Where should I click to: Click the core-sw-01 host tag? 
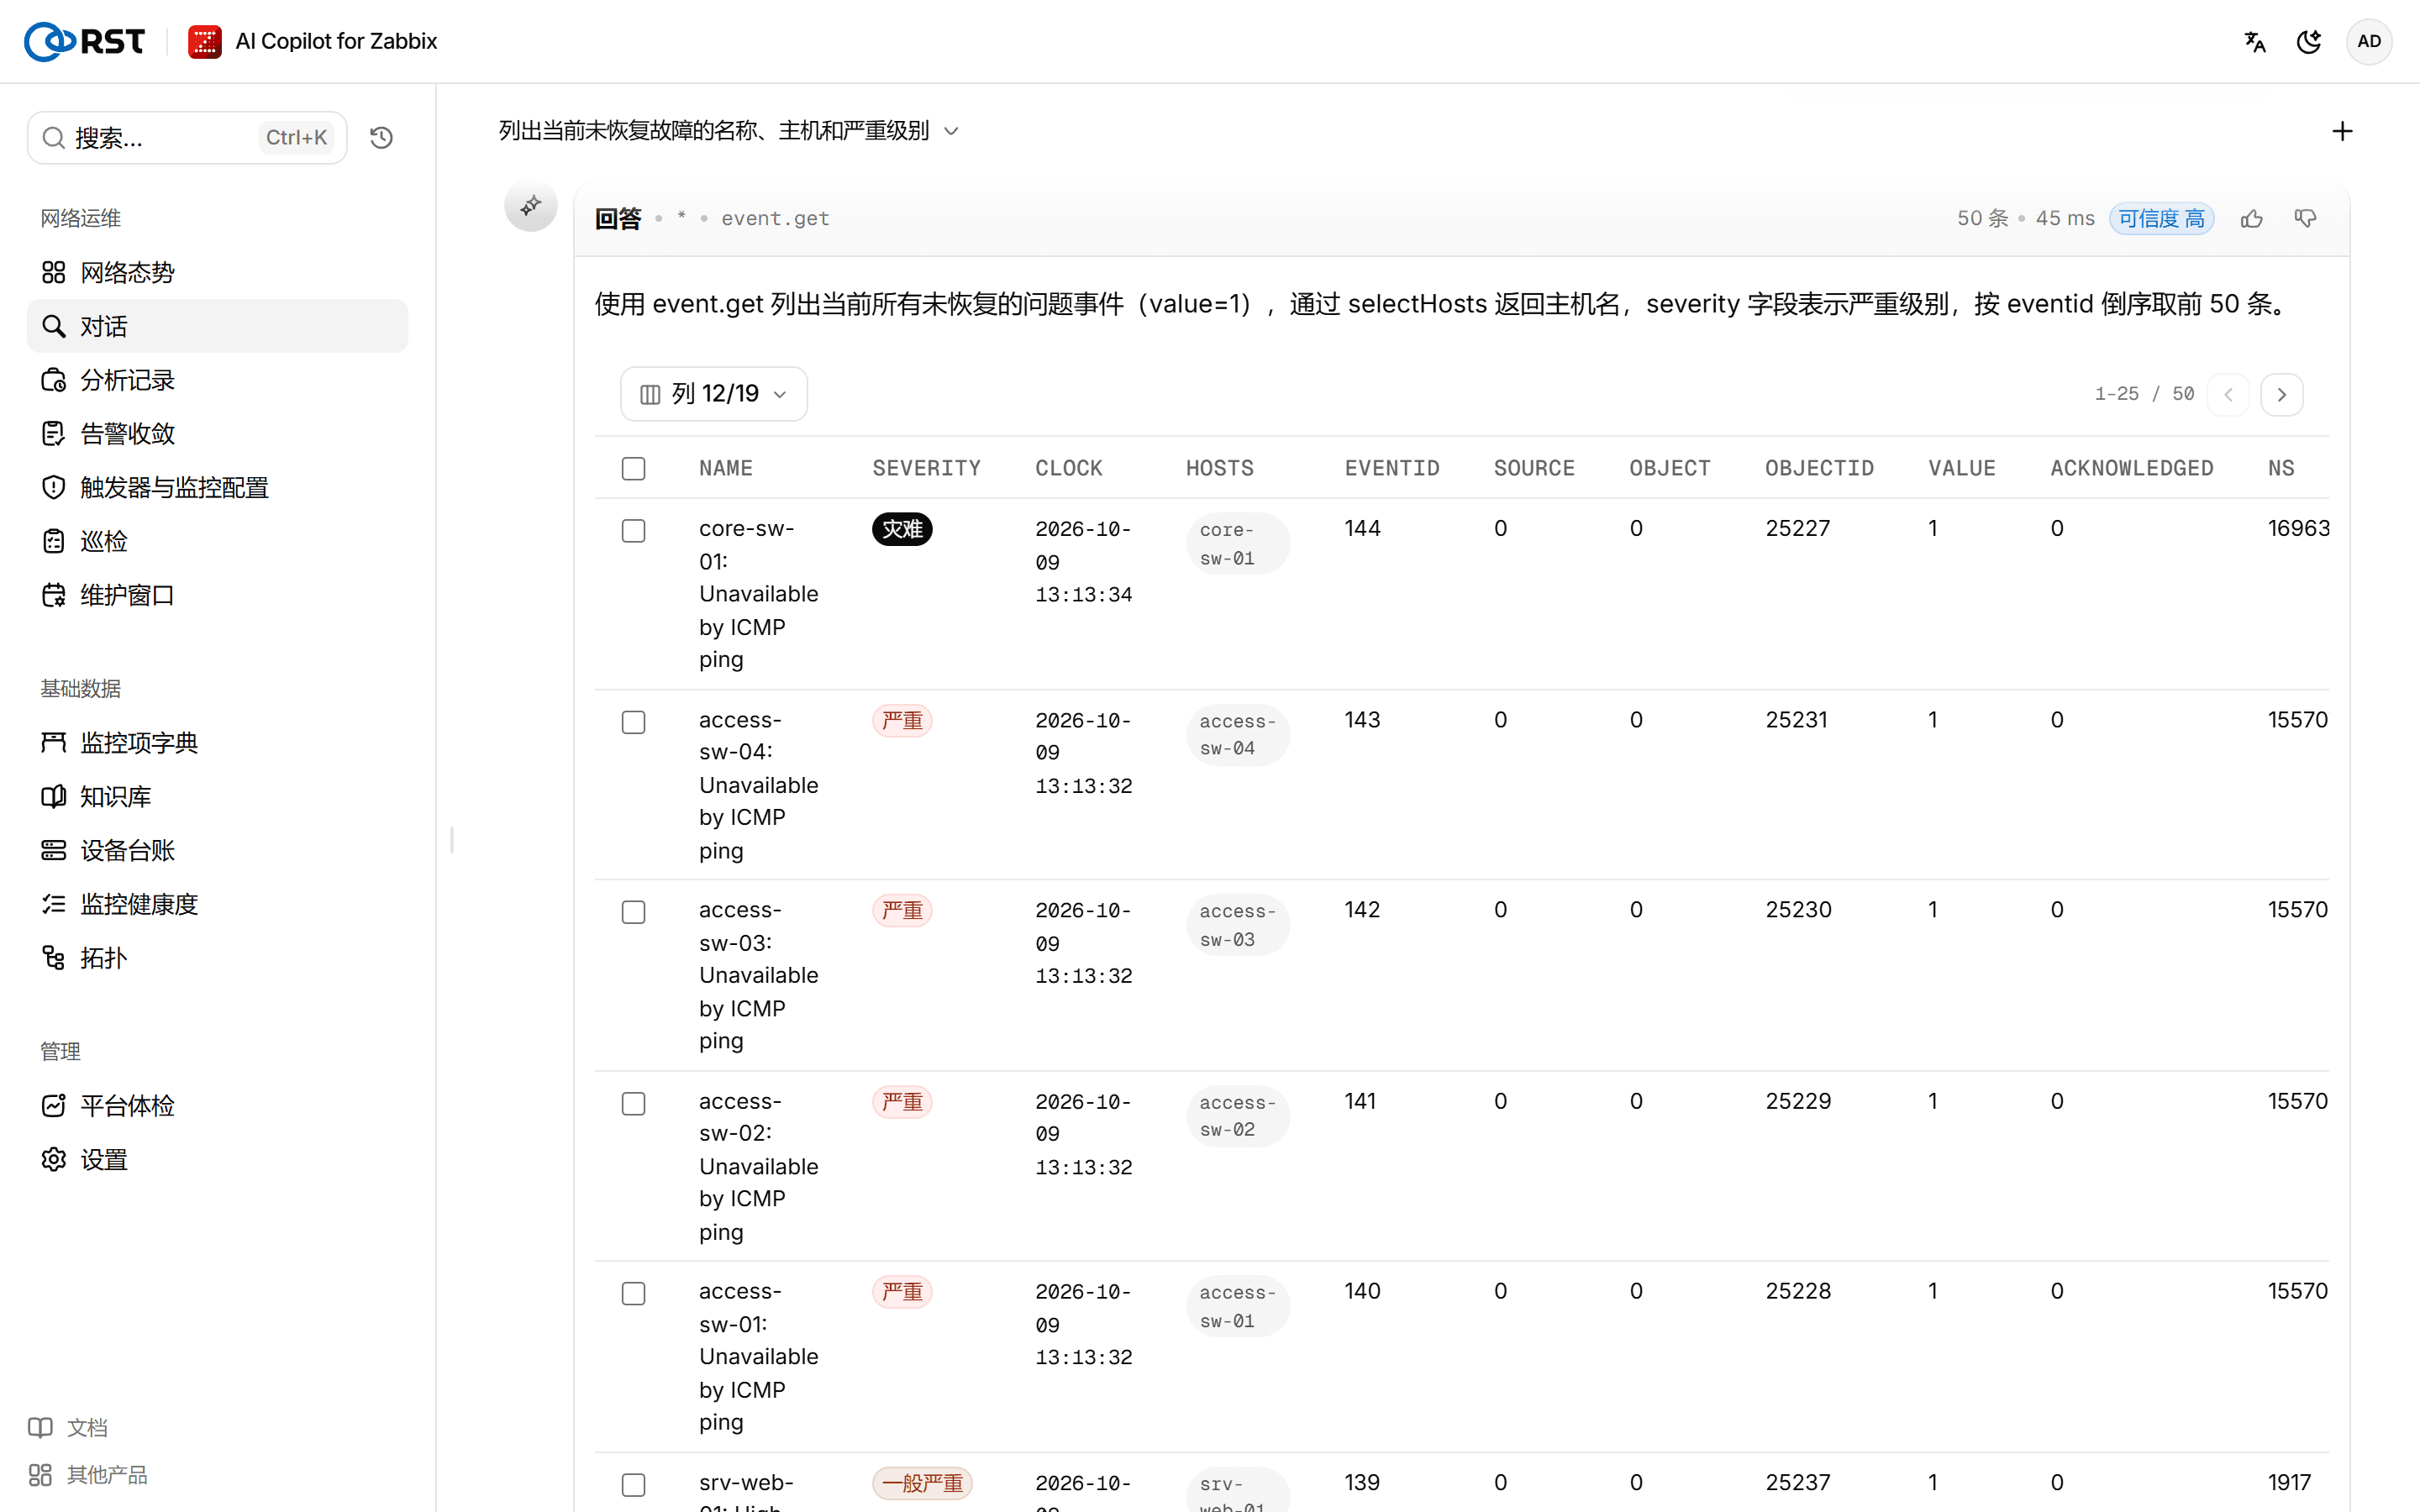pos(1237,544)
